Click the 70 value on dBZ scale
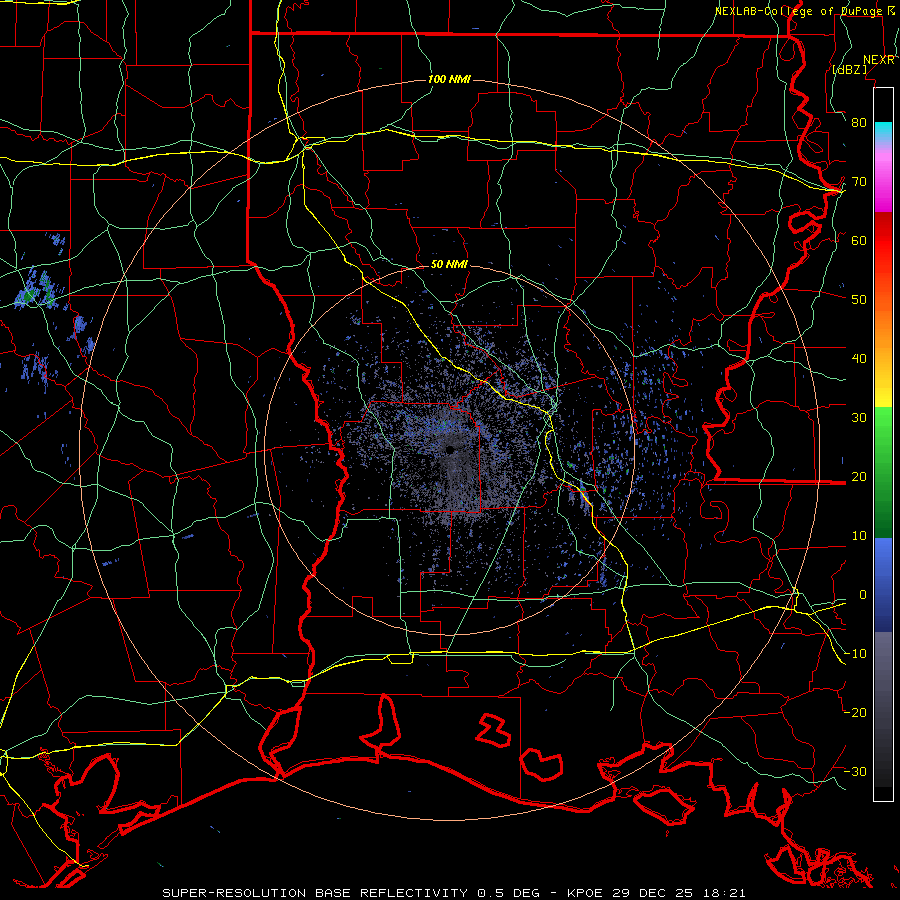The height and width of the screenshot is (900, 900). tap(859, 182)
